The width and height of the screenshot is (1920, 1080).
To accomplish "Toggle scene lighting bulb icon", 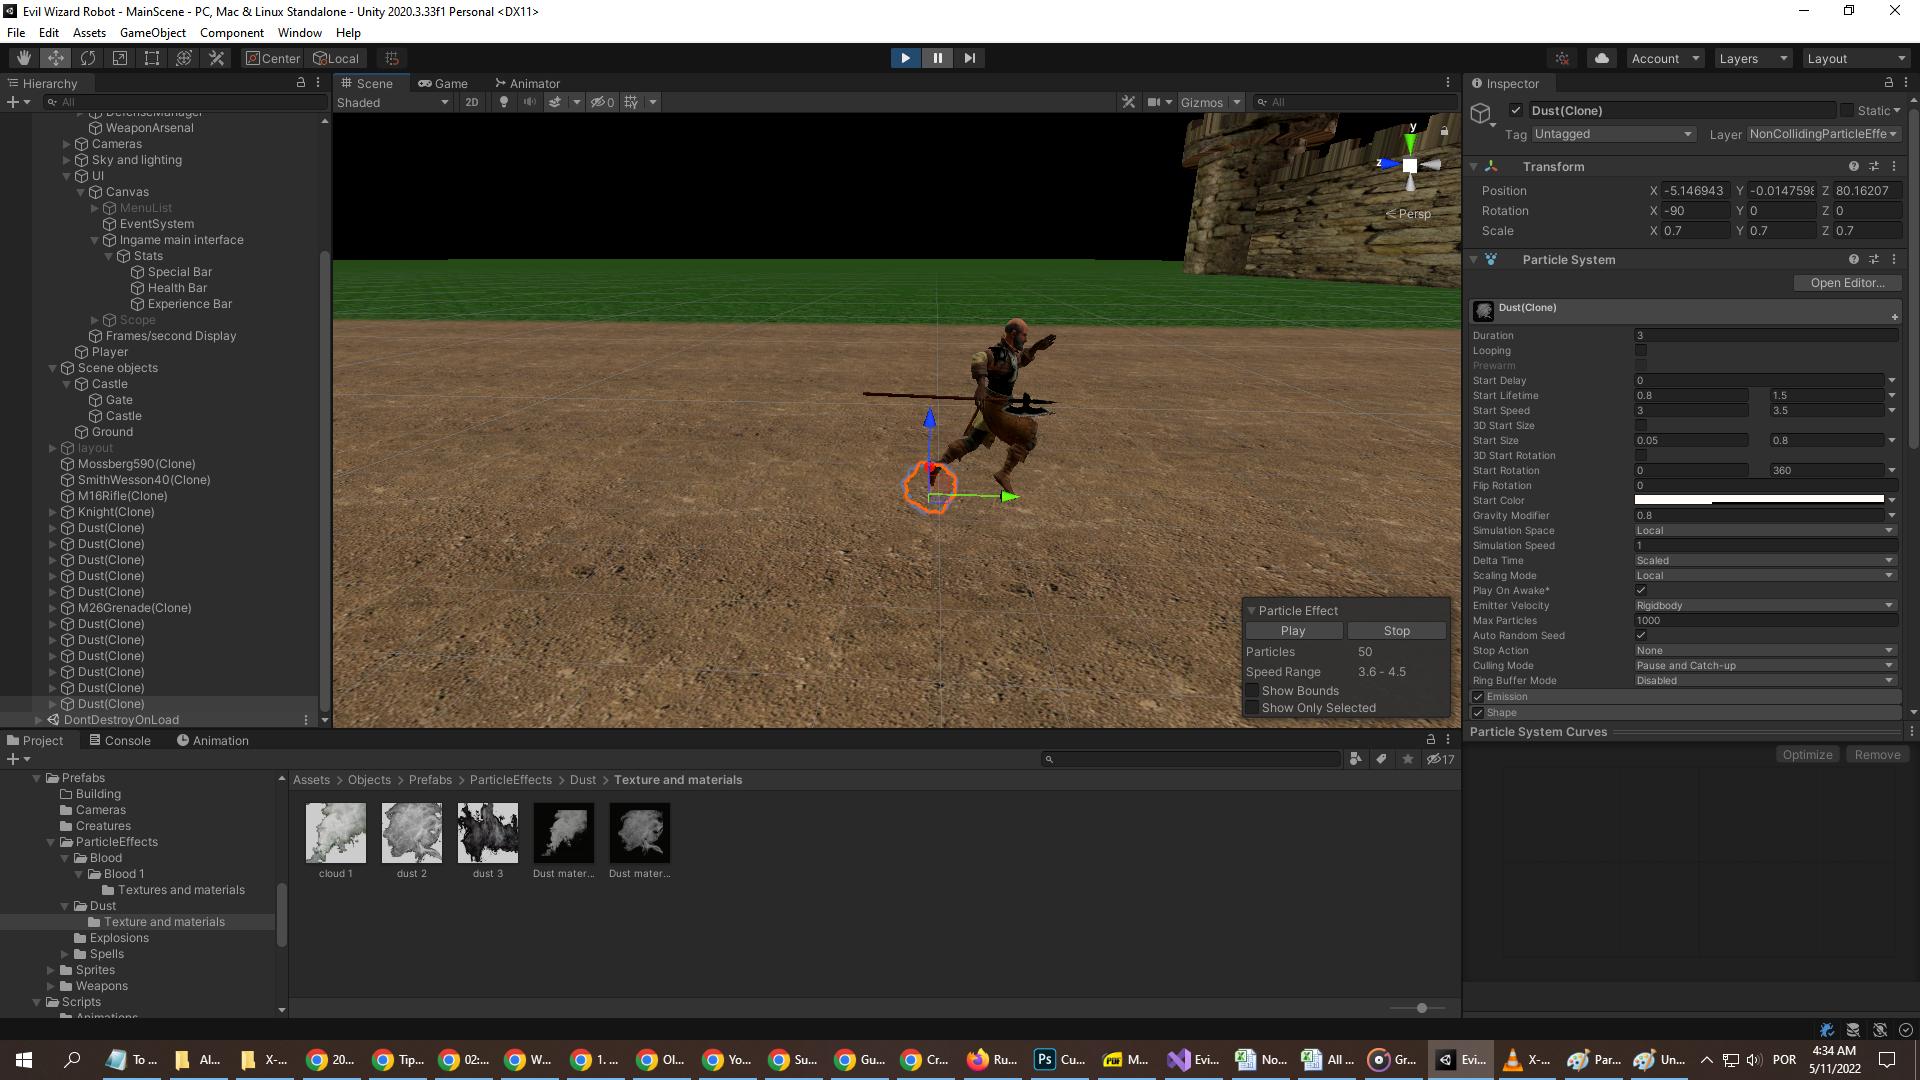I will coord(504,102).
